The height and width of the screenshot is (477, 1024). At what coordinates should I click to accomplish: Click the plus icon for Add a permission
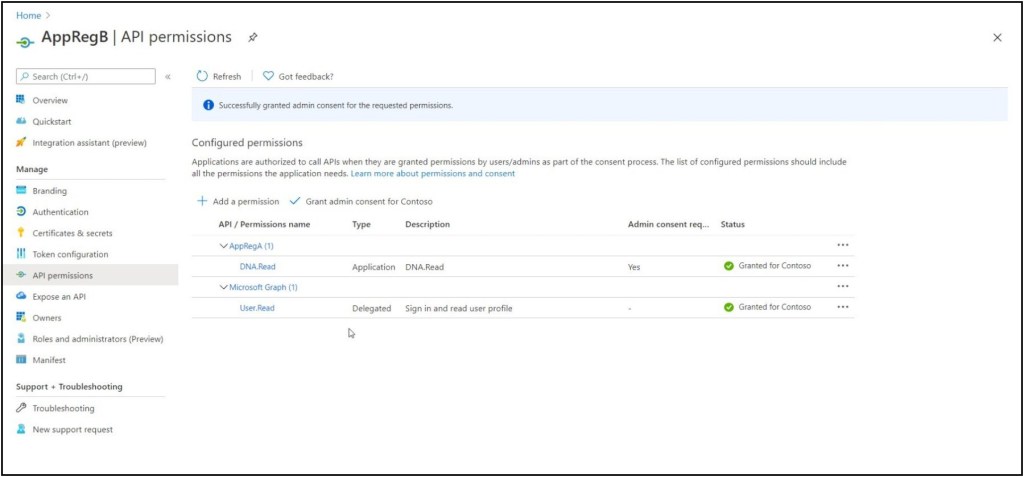click(202, 201)
